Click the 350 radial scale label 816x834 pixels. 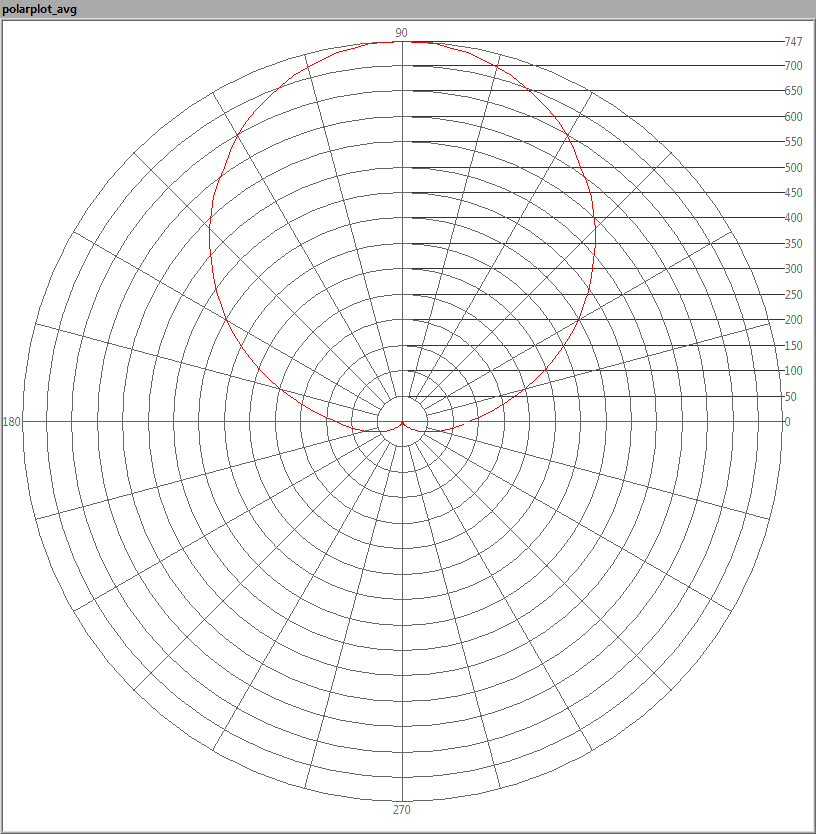pos(793,244)
